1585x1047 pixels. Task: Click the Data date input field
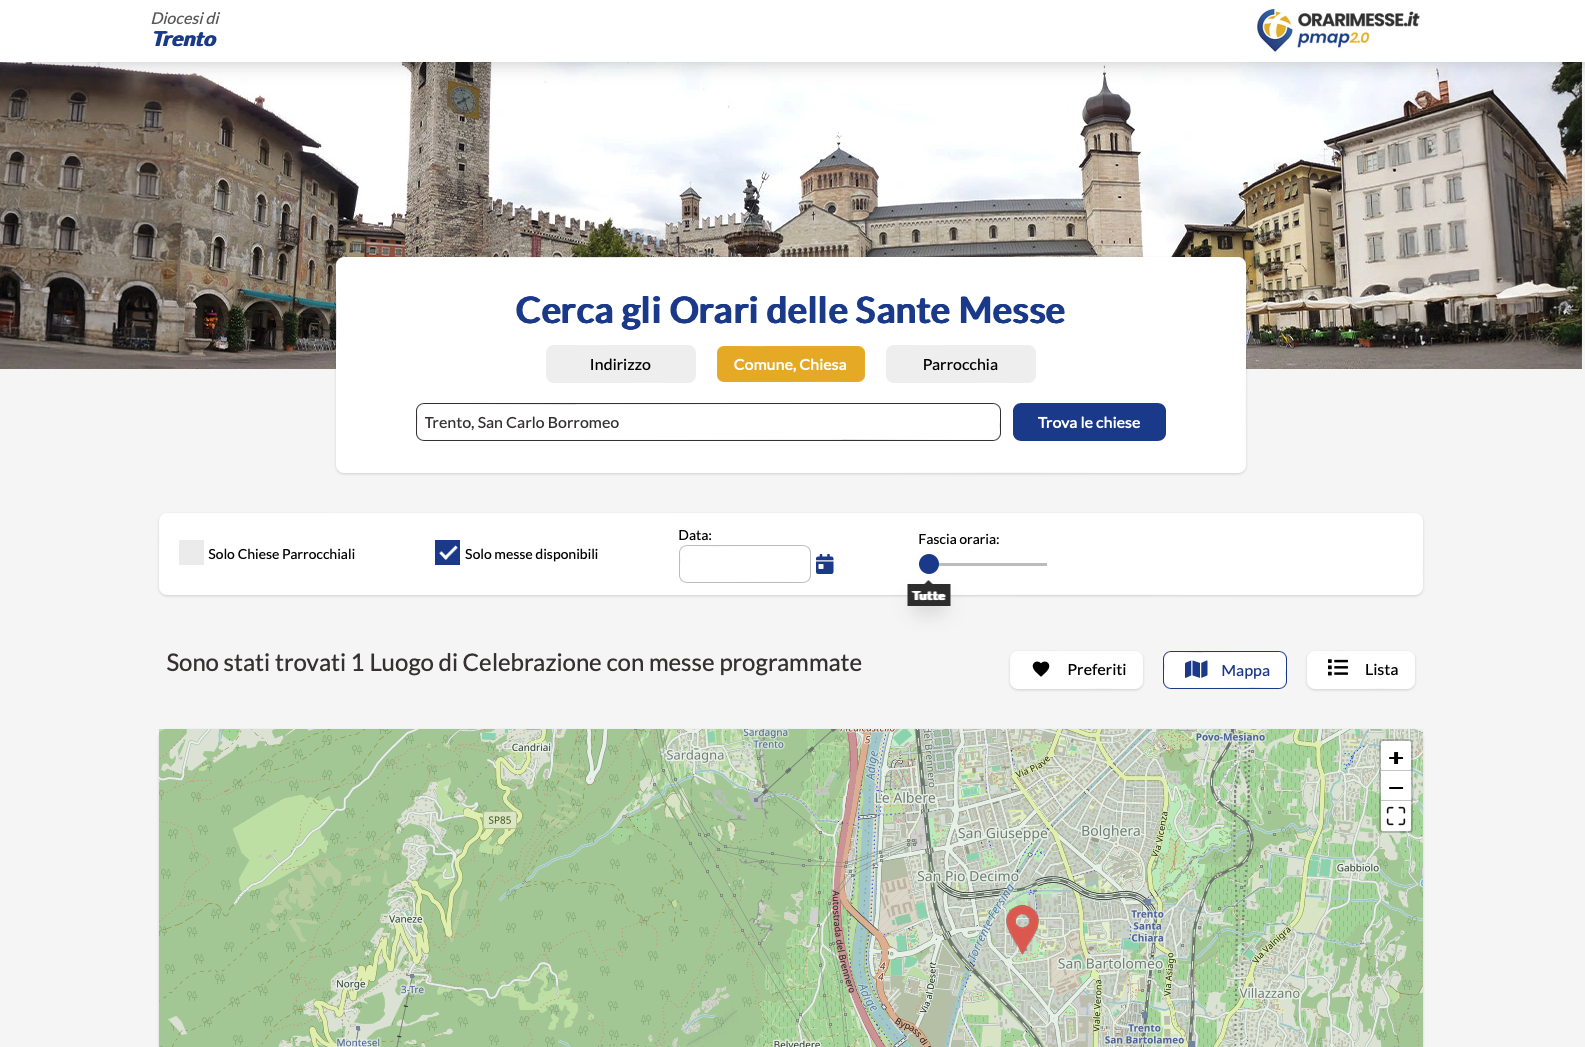tap(744, 564)
